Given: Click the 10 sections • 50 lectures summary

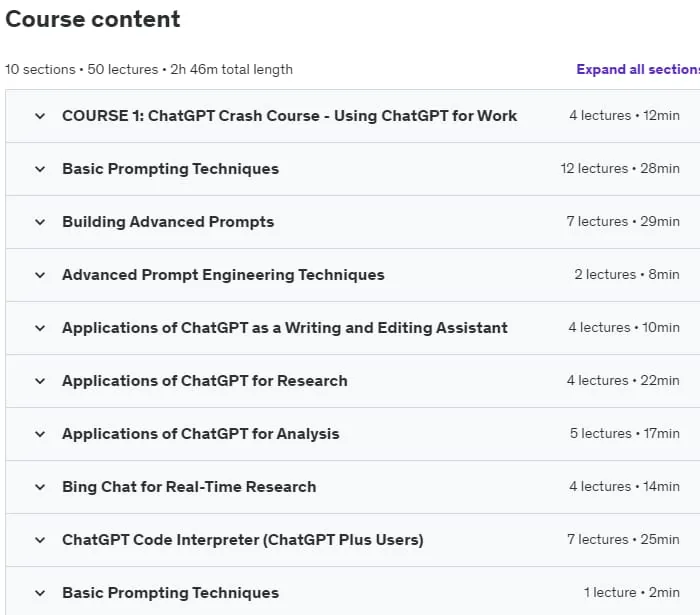Looking at the screenshot, I should point(149,69).
